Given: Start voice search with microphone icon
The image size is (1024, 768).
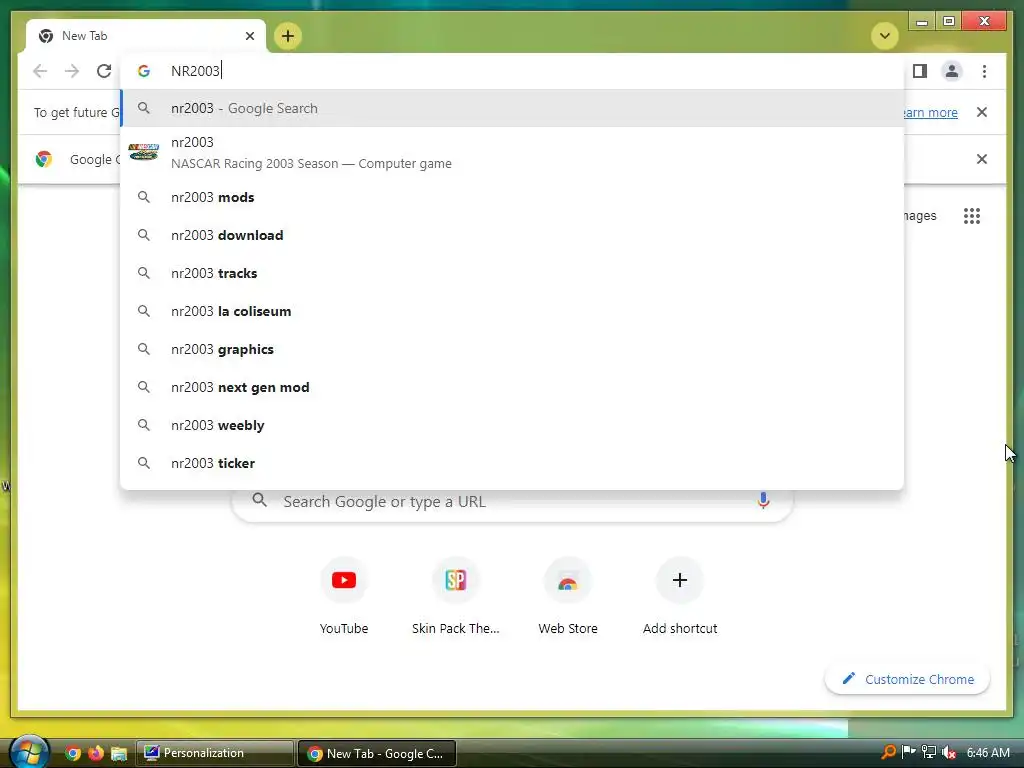Looking at the screenshot, I should [x=763, y=501].
